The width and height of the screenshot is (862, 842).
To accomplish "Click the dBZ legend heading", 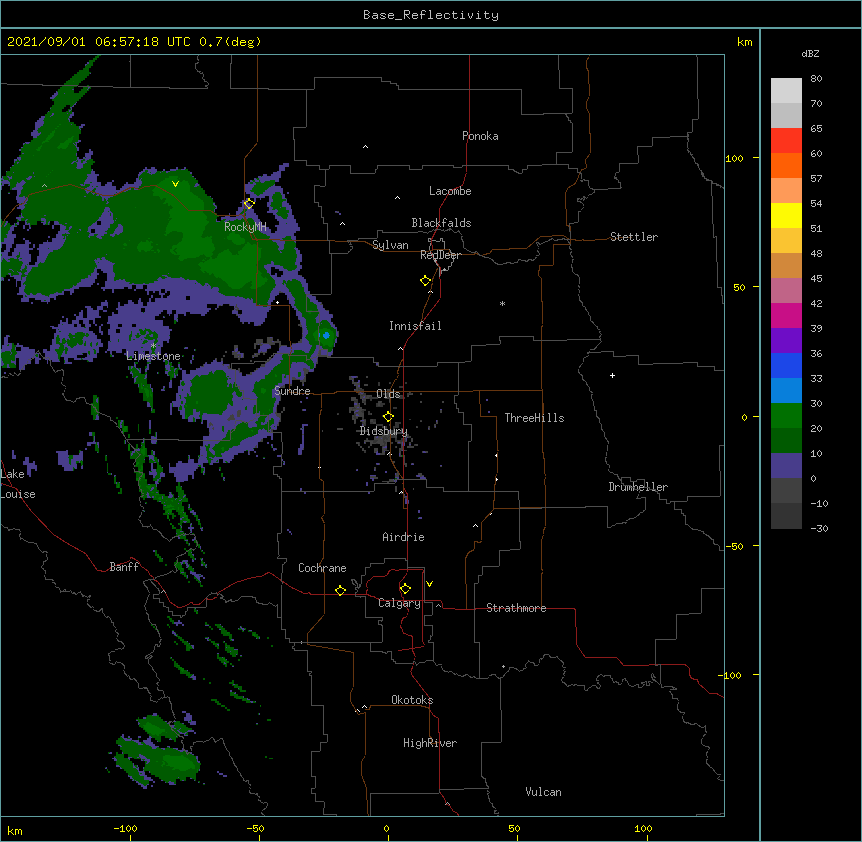I will [810, 54].
